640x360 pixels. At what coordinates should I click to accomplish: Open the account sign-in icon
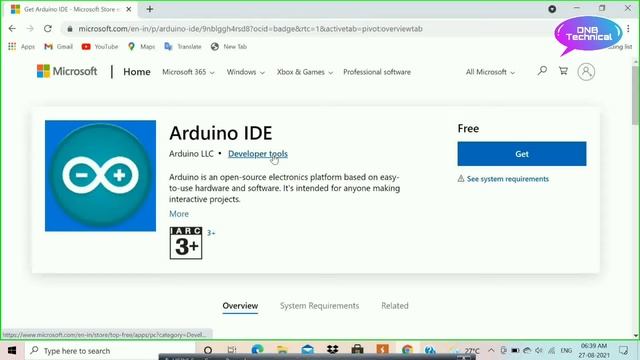point(586,72)
